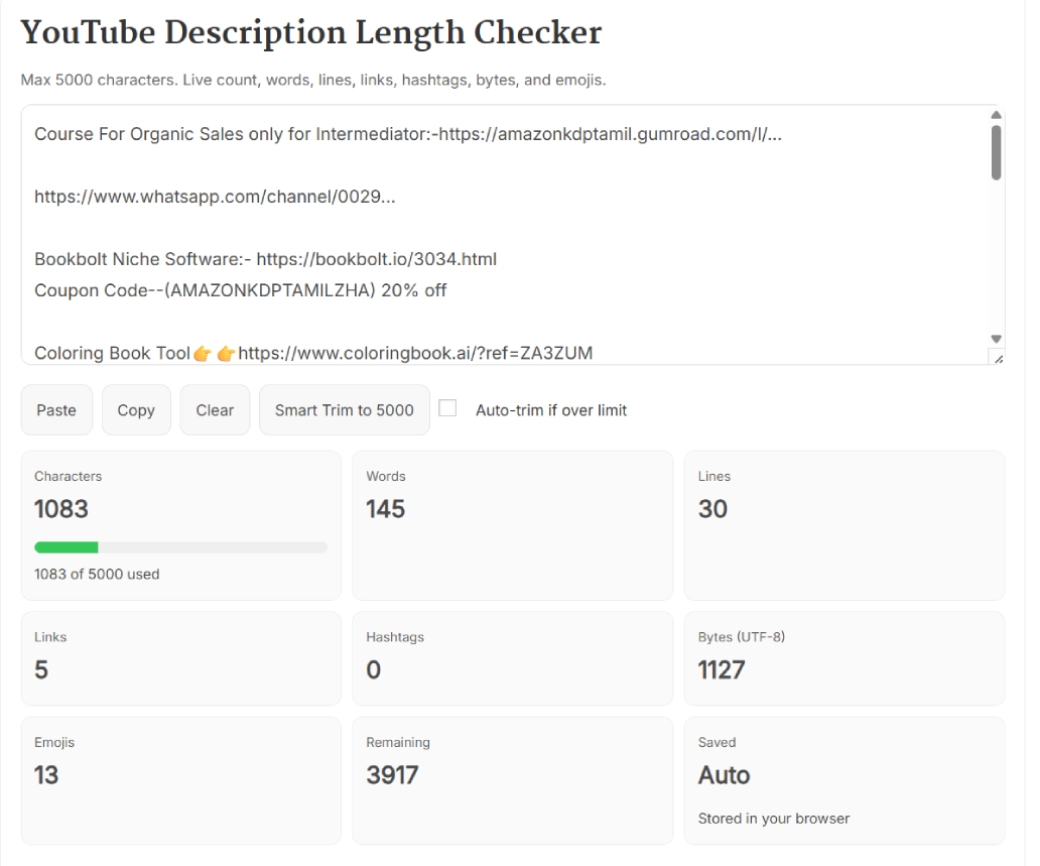Click the Bookbolt Niche Software line
This screenshot has width=1040, height=866.
tap(265, 259)
